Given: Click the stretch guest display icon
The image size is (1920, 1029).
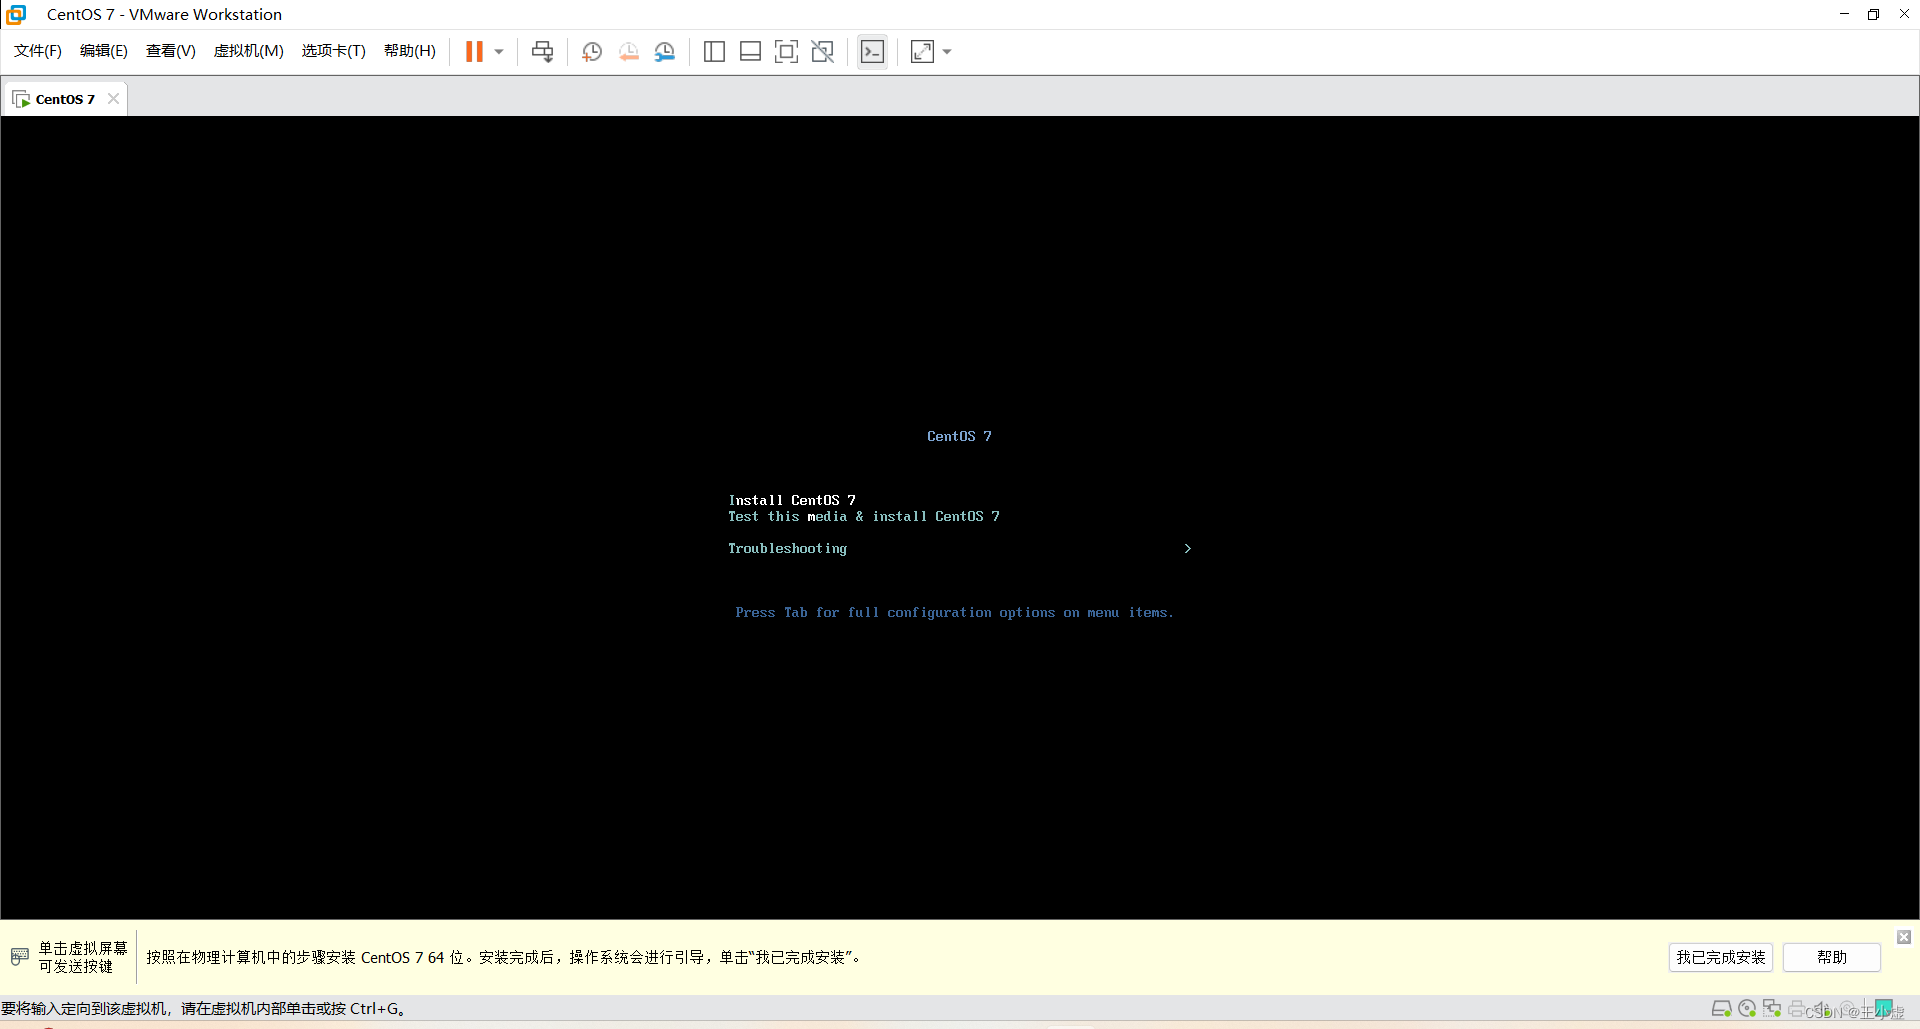Looking at the screenshot, I should (x=922, y=52).
